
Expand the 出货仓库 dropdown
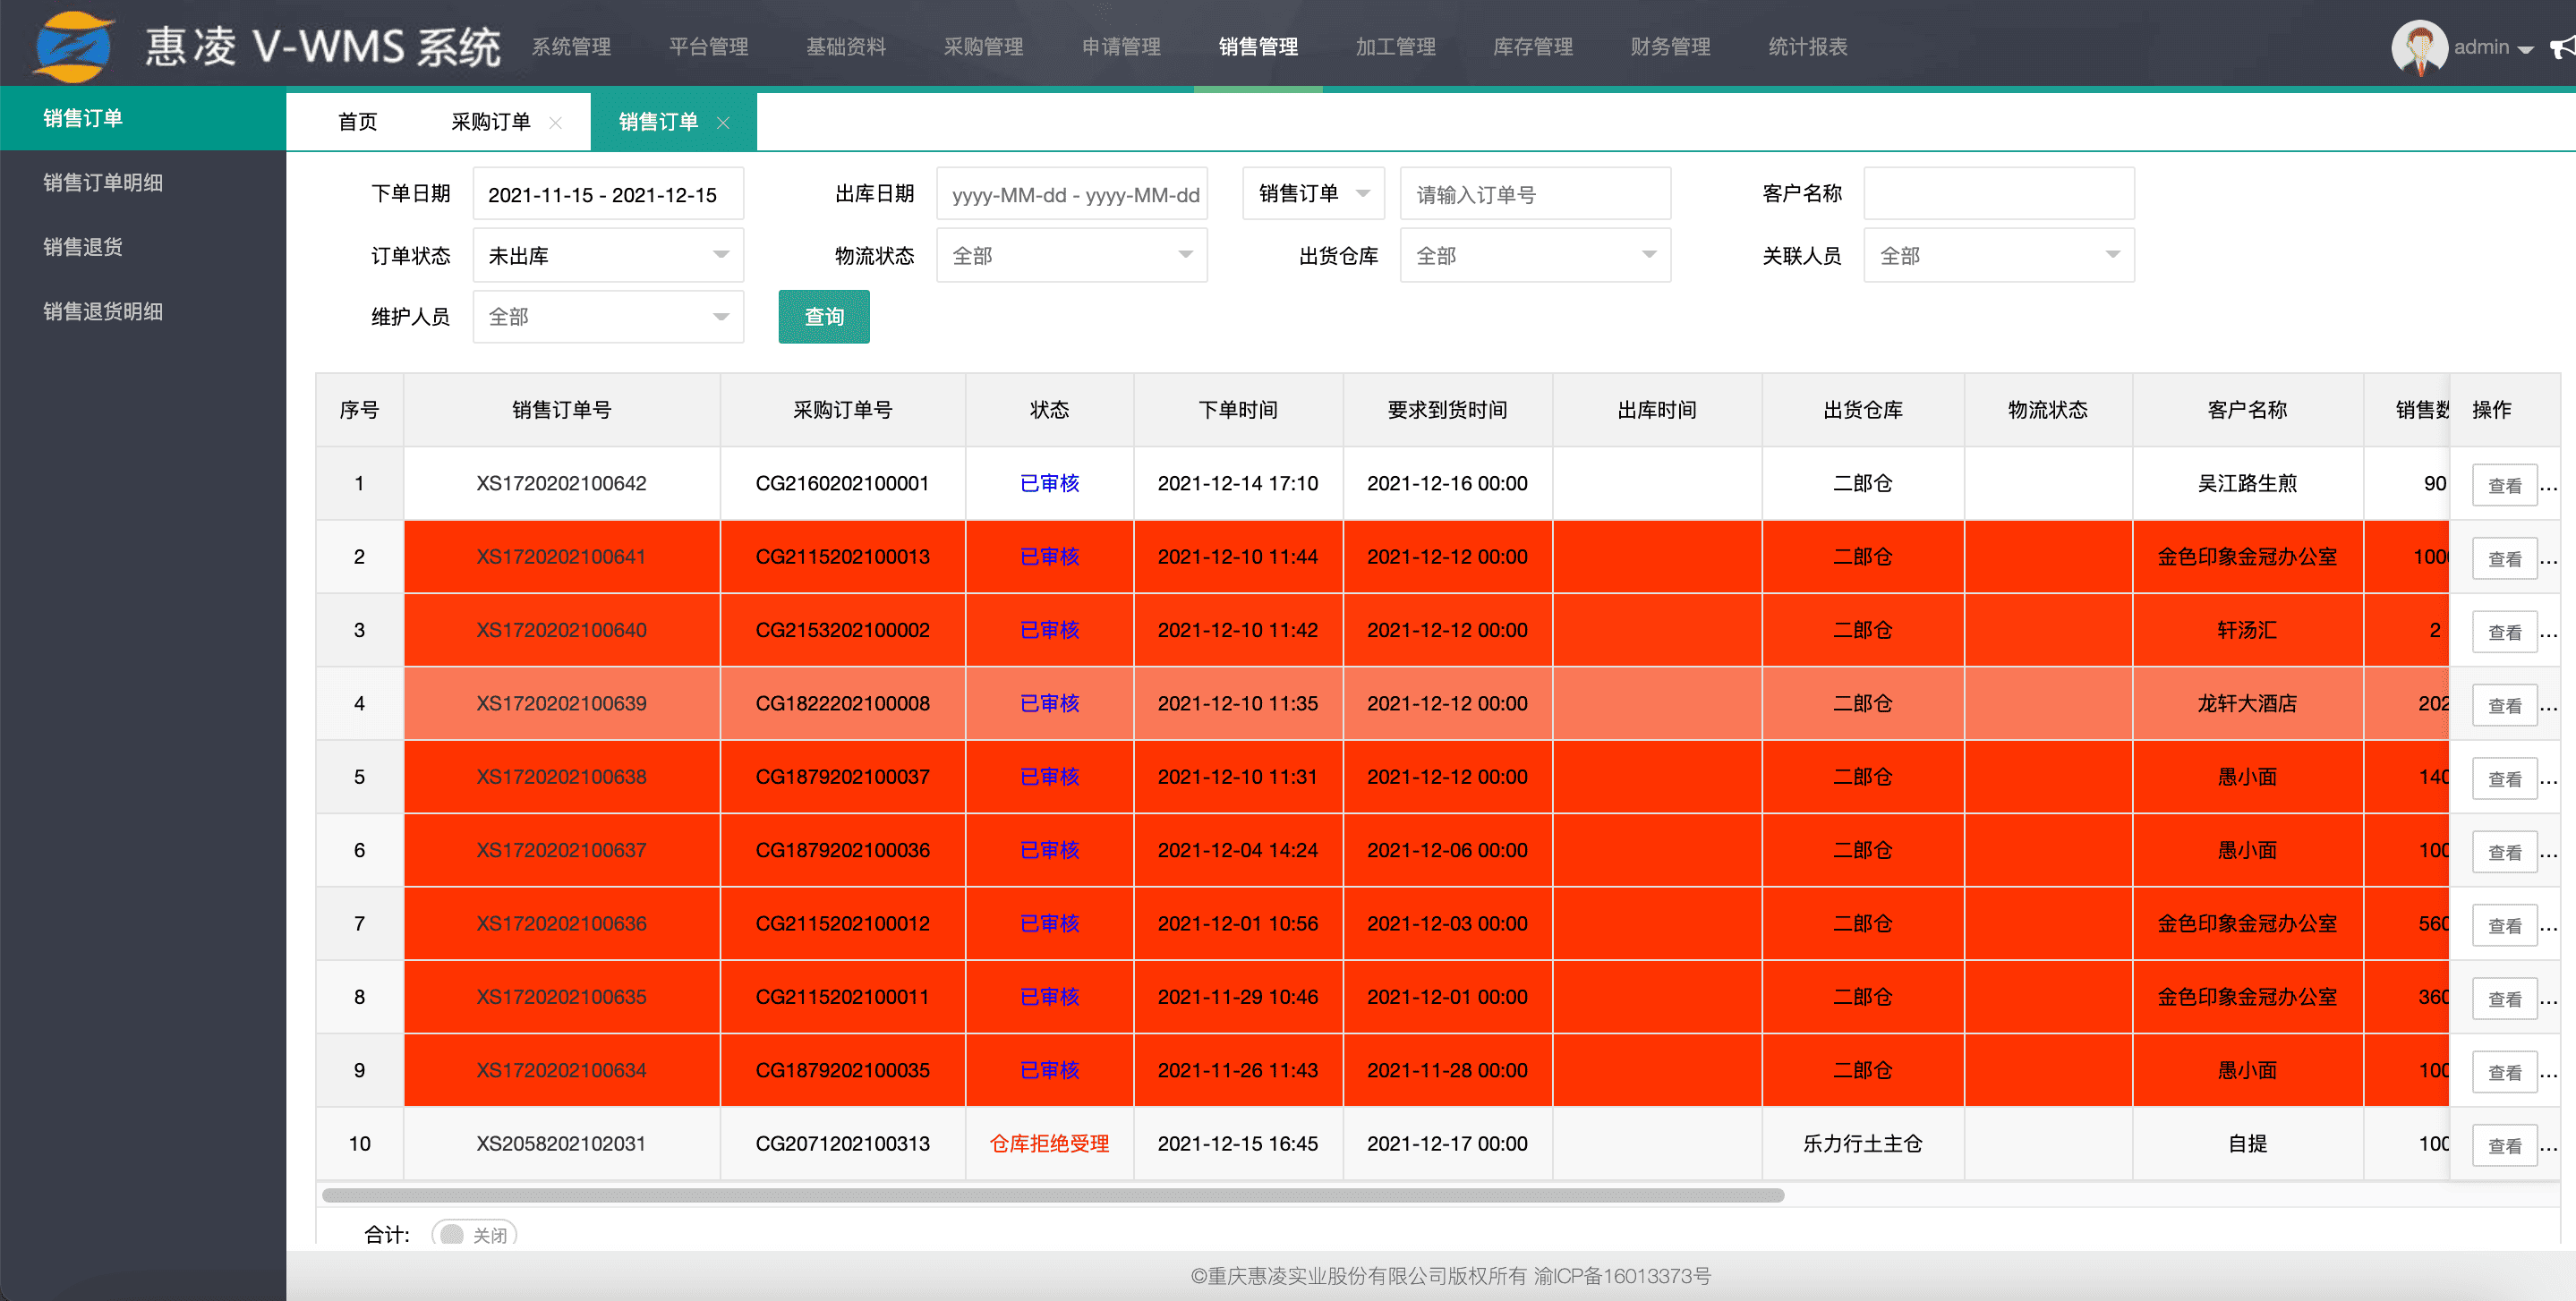(x=1534, y=255)
